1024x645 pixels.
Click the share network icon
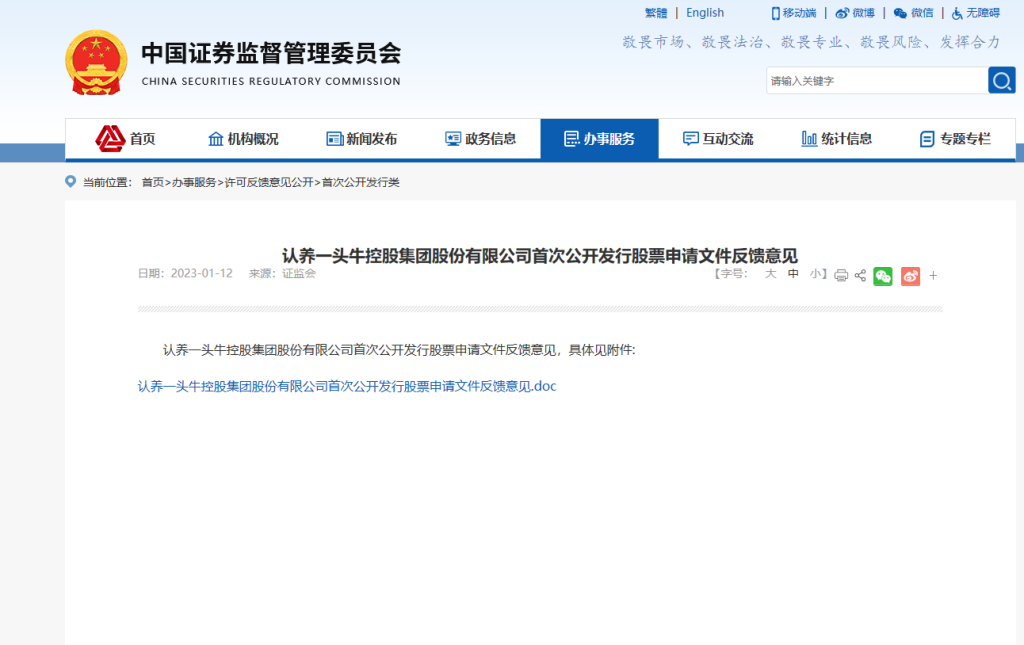pyautogui.click(x=860, y=275)
